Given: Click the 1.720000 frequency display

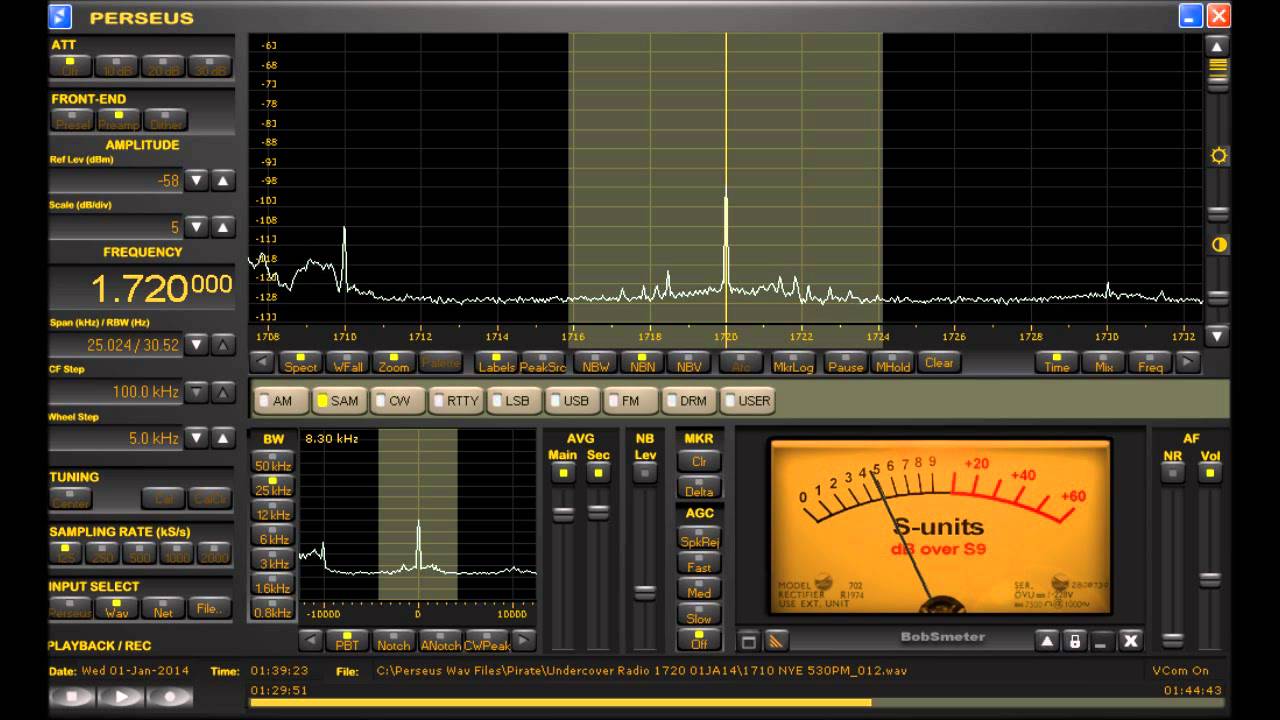Looking at the screenshot, I should [141, 289].
